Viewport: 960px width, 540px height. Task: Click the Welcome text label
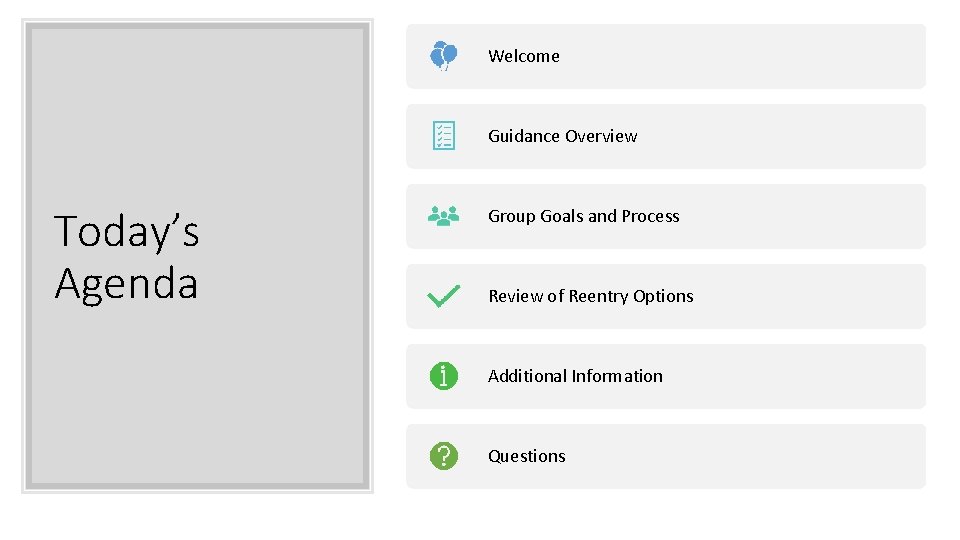pos(523,57)
